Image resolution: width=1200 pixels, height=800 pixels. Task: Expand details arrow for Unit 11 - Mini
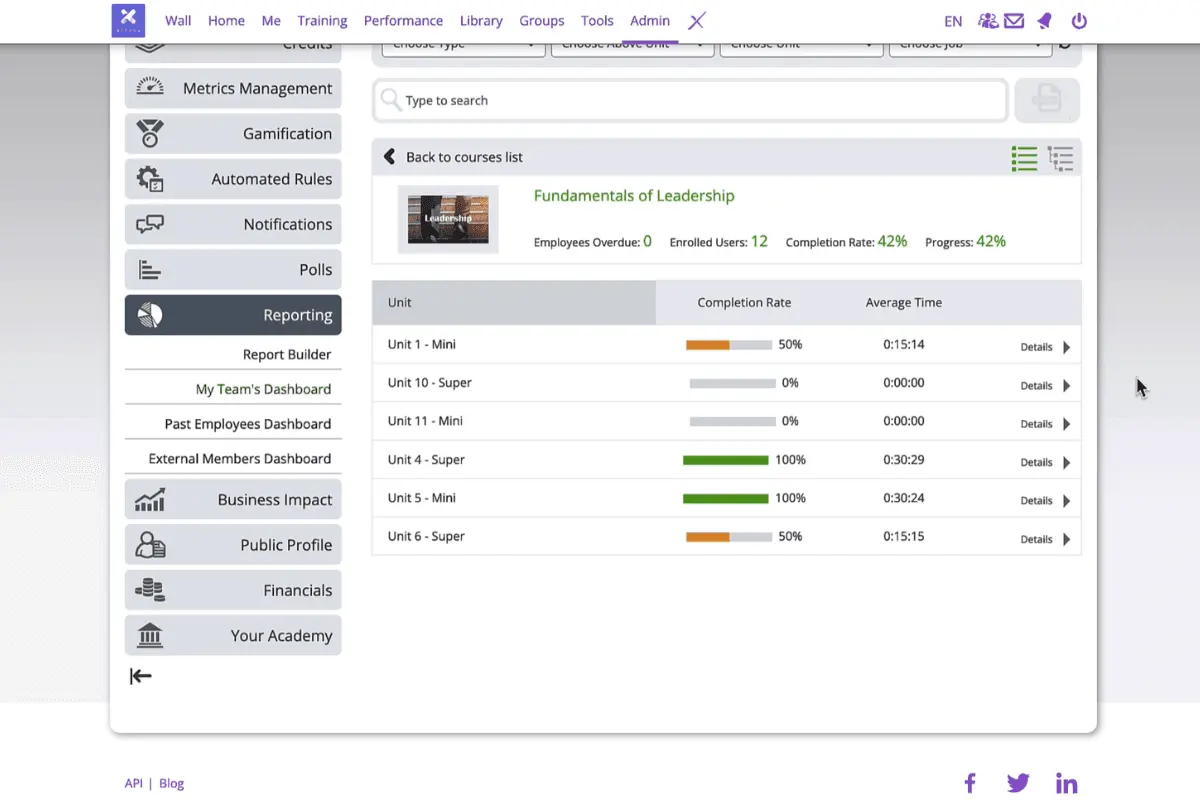(1066, 424)
